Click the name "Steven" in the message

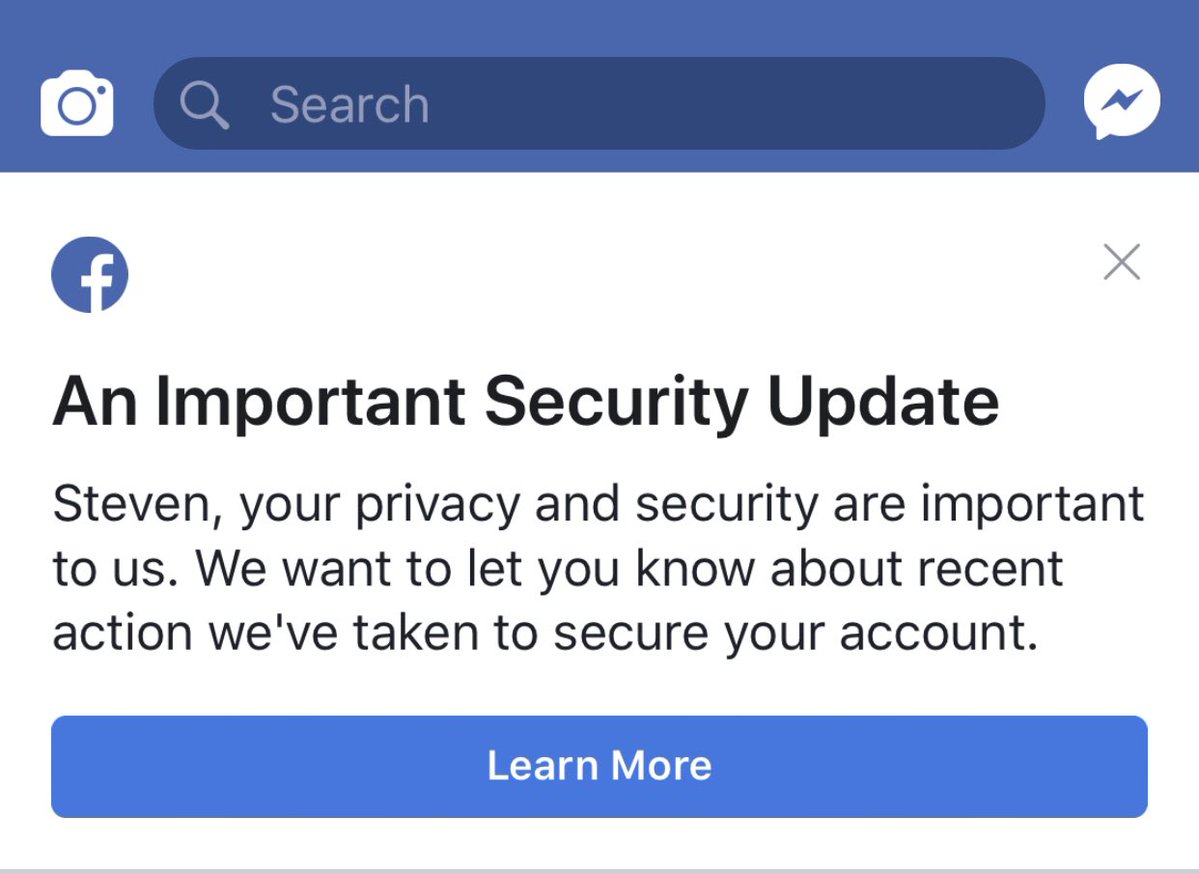pyautogui.click(x=131, y=505)
